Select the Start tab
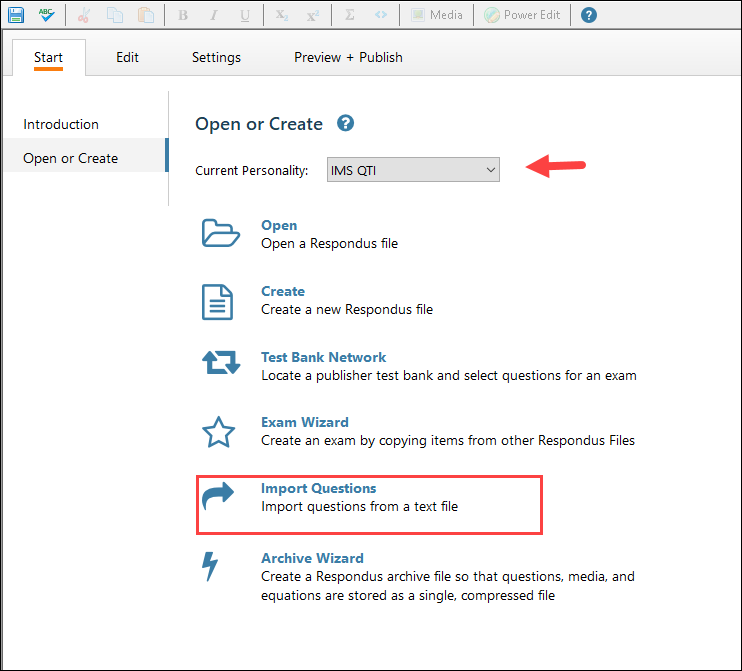The height and width of the screenshot is (671, 742). [x=48, y=57]
